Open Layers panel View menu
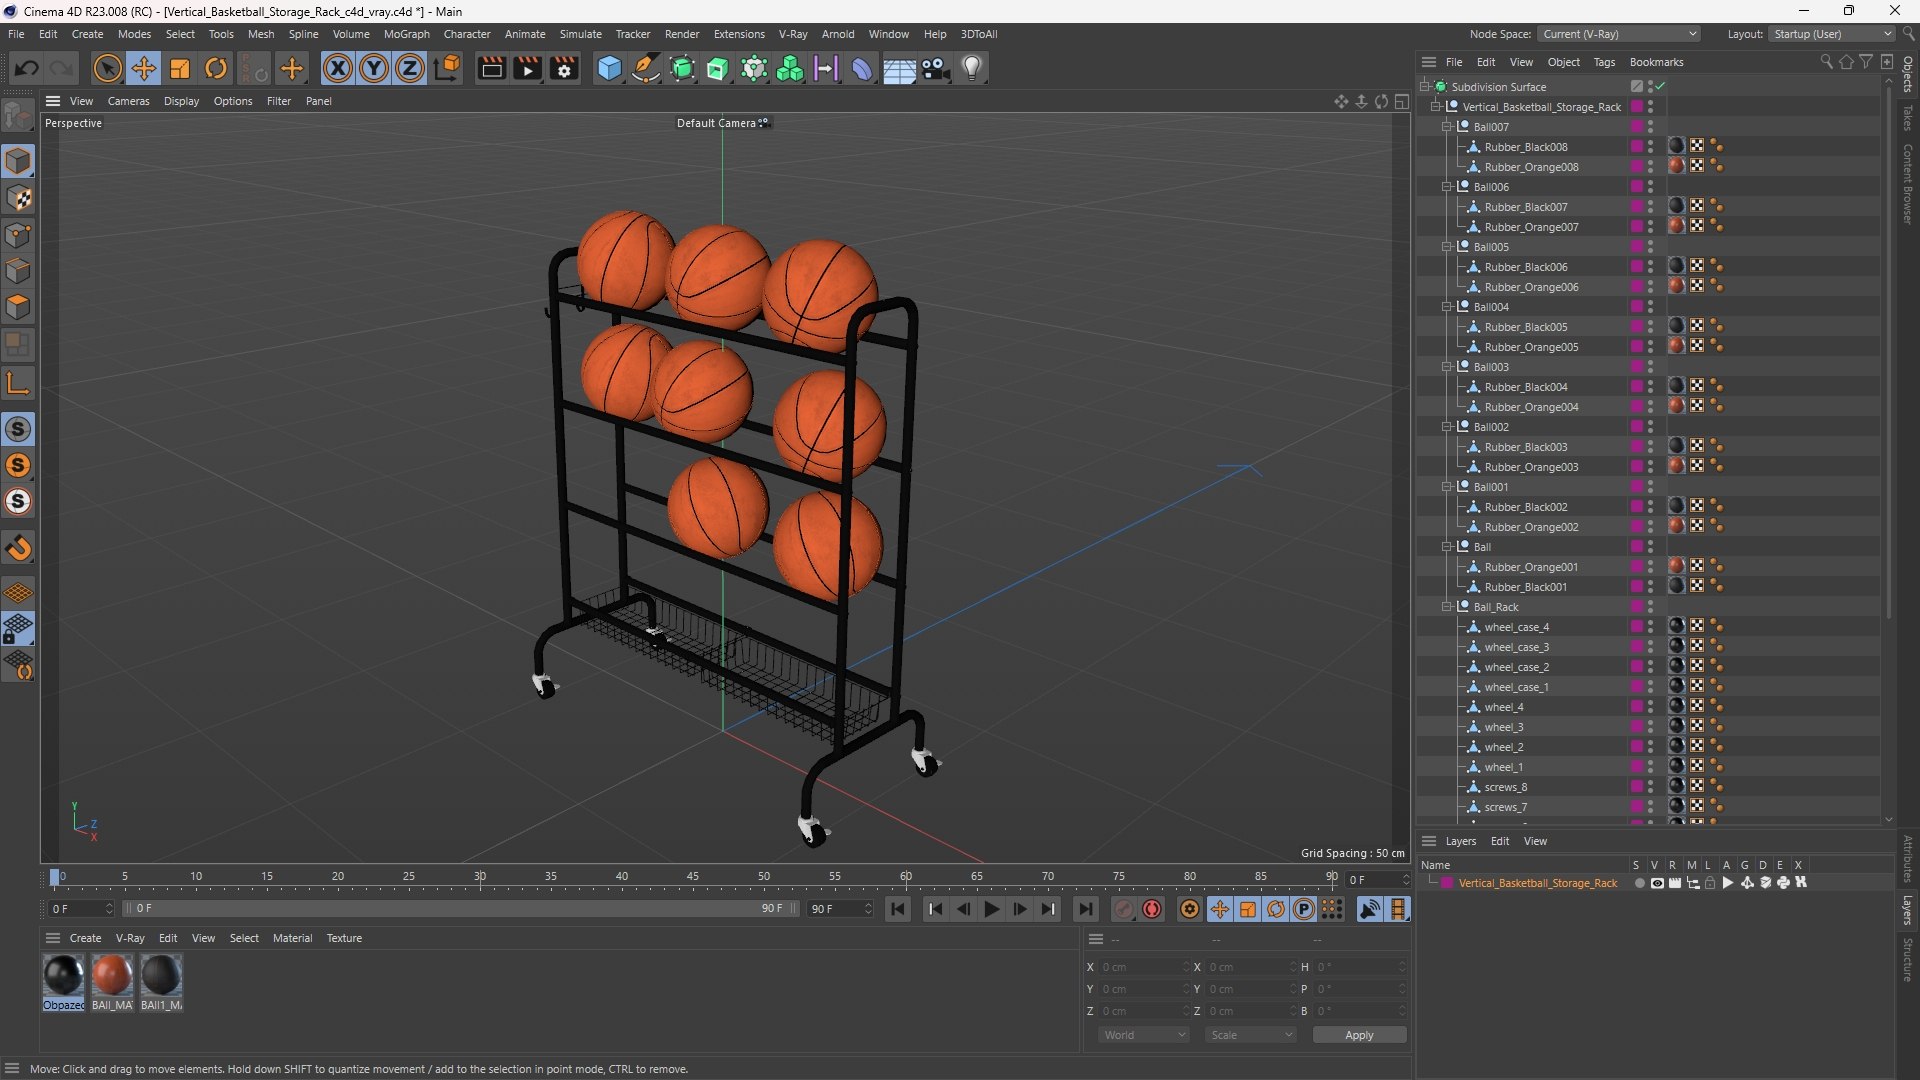Image resolution: width=1920 pixels, height=1080 pixels. tap(1535, 841)
